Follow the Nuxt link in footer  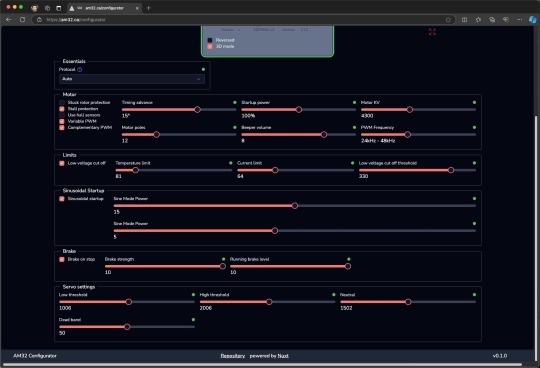coord(283,356)
